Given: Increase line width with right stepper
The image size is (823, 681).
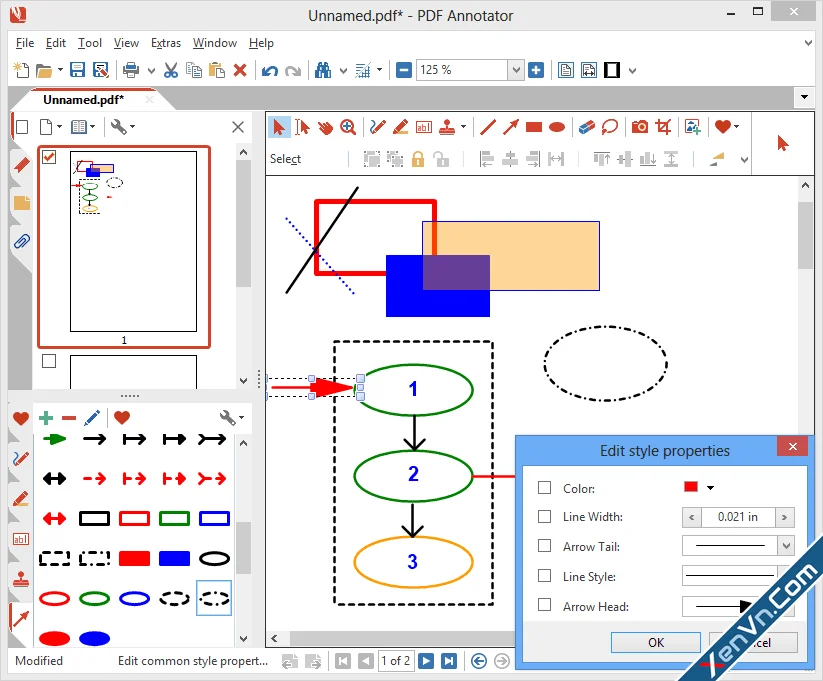Looking at the screenshot, I should pyautogui.click(x=784, y=517).
